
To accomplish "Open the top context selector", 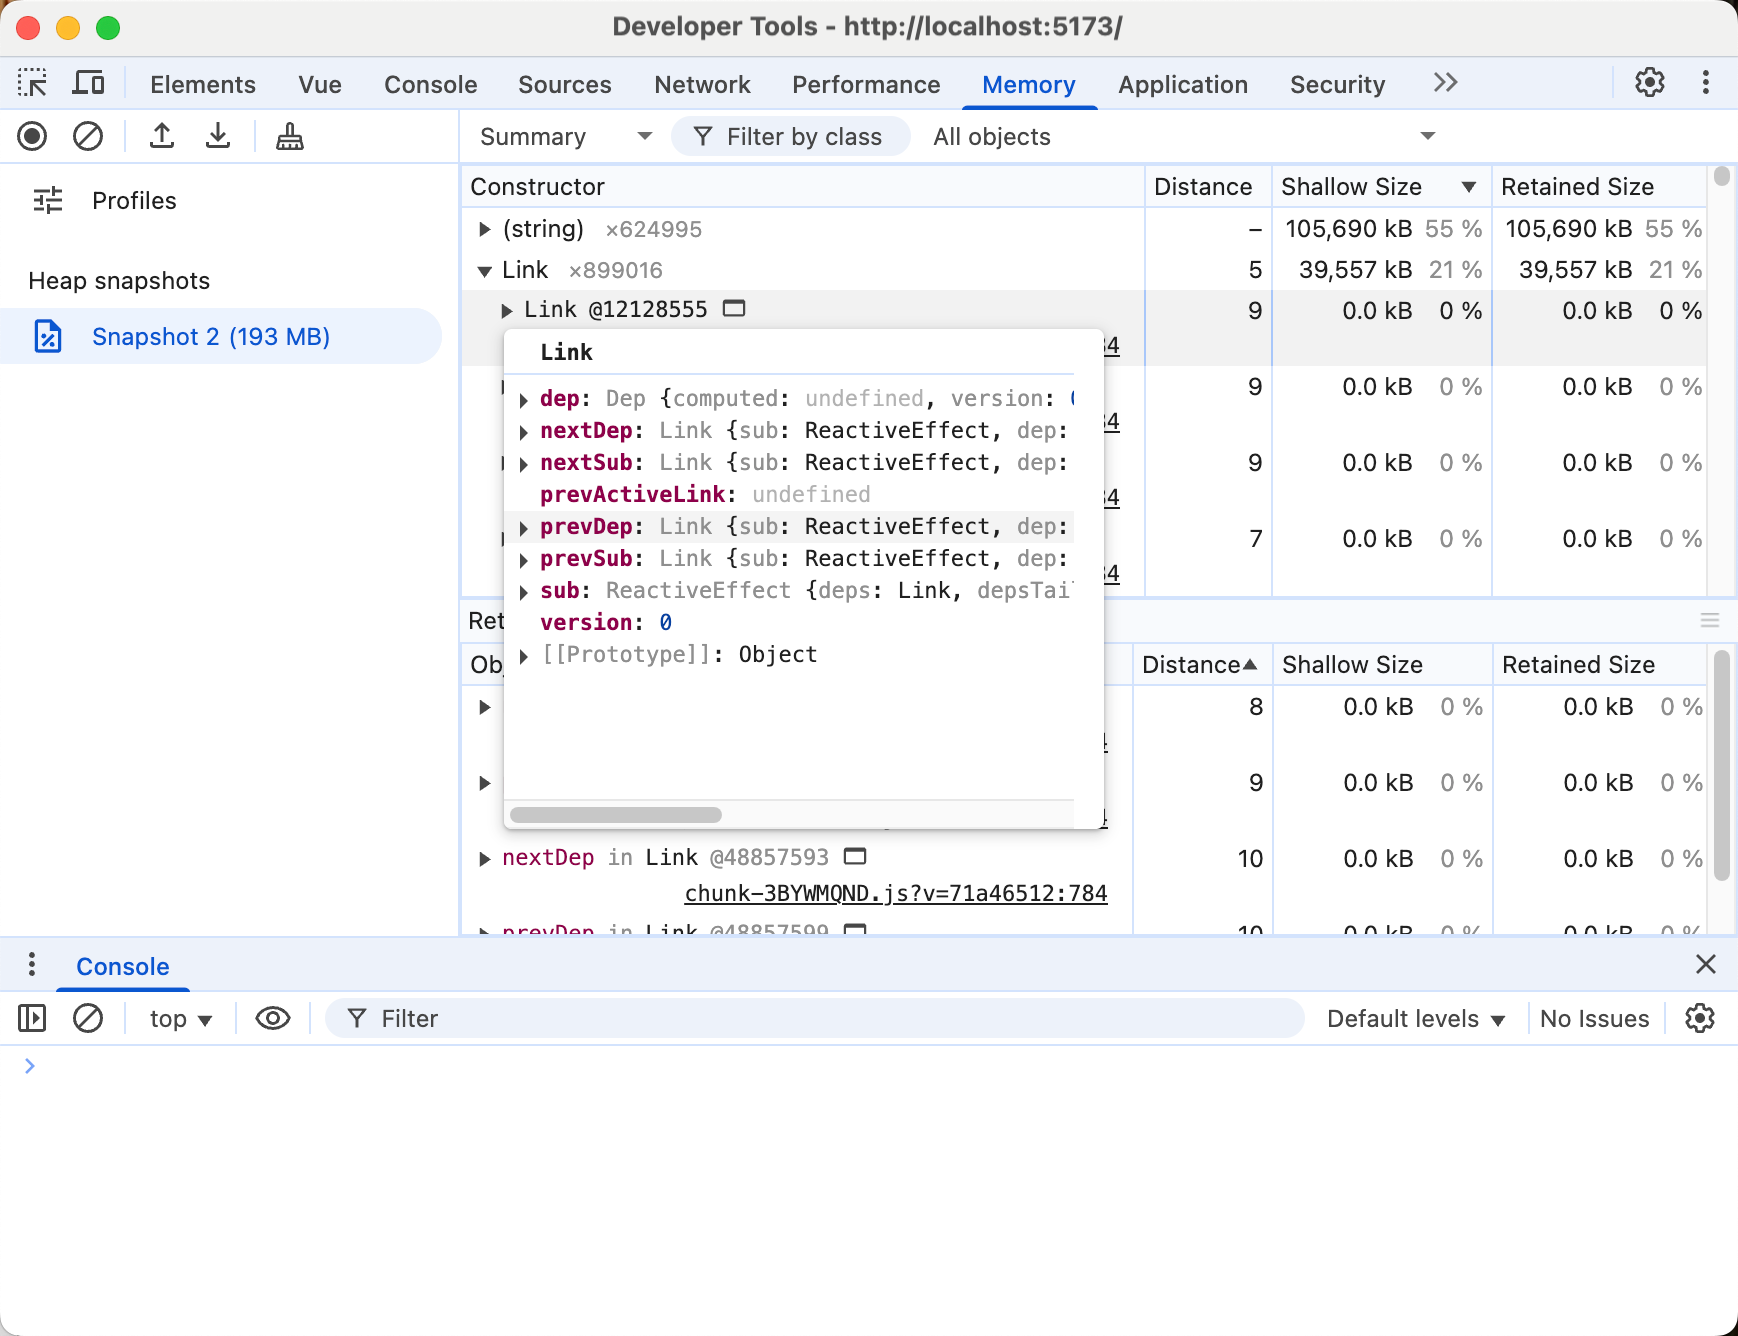I will click(181, 1018).
